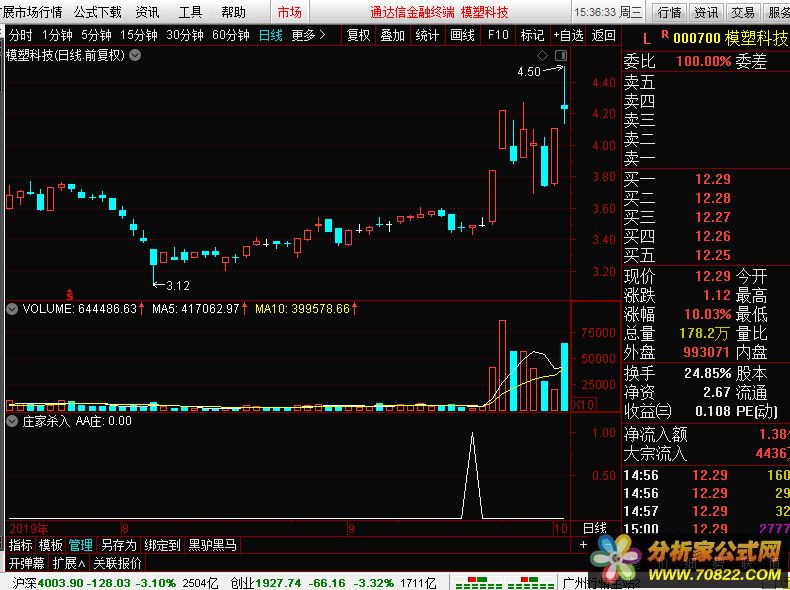Click the 扩展 expander tab

(69, 563)
